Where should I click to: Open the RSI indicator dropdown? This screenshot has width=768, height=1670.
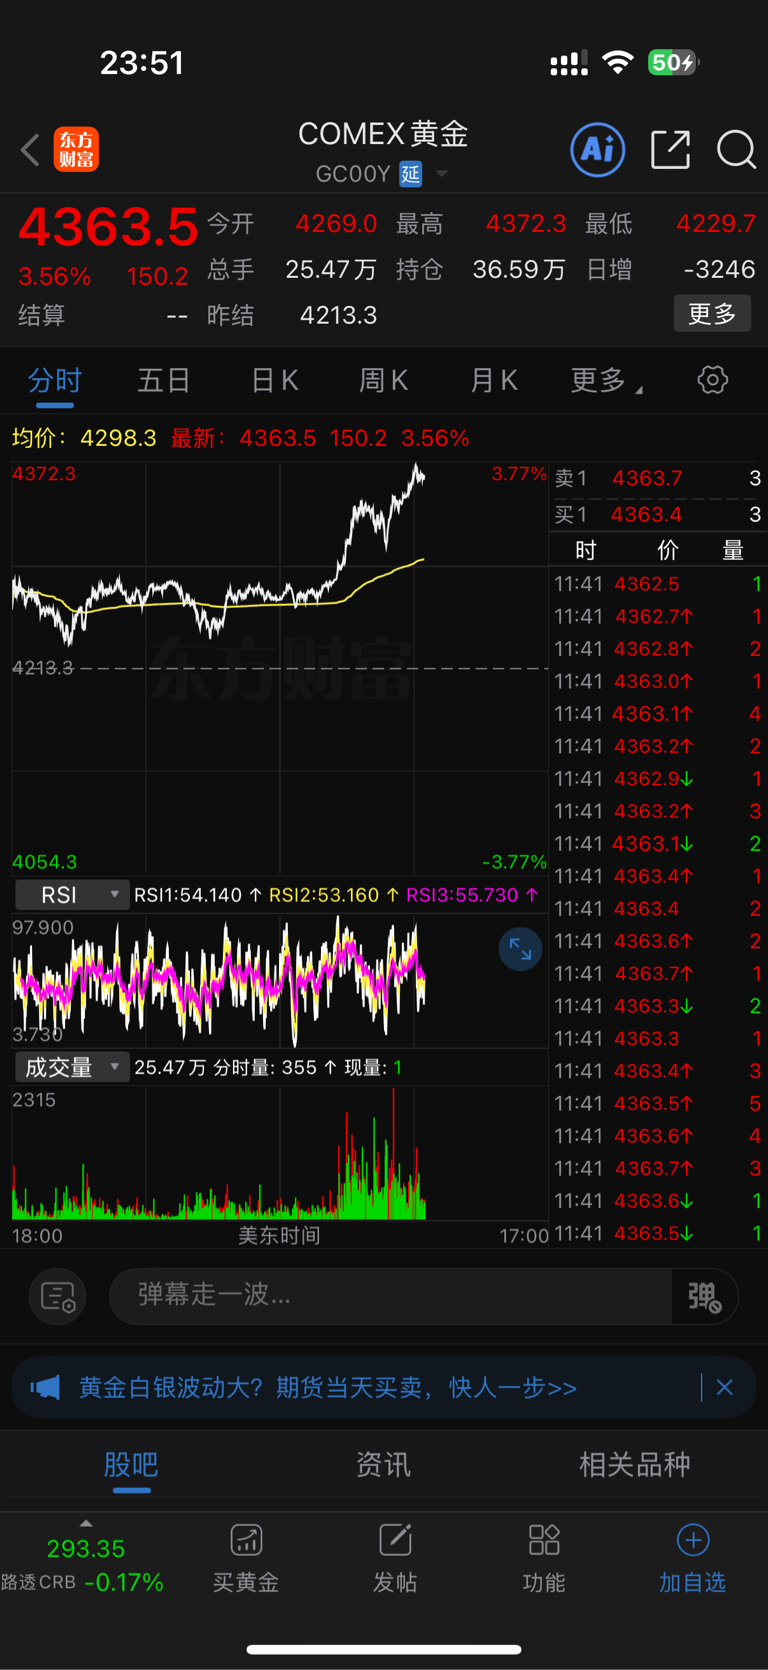pyautogui.click(x=71, y=895)
